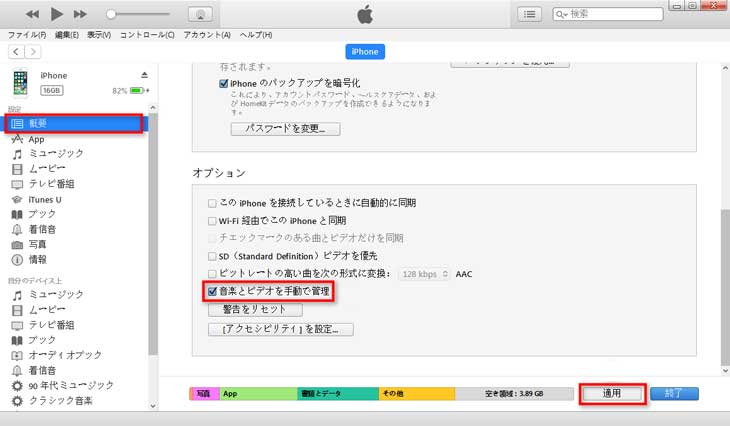Open 編集(E) menu
Viewport: 730px width, 426px height.
click(67, 35)
